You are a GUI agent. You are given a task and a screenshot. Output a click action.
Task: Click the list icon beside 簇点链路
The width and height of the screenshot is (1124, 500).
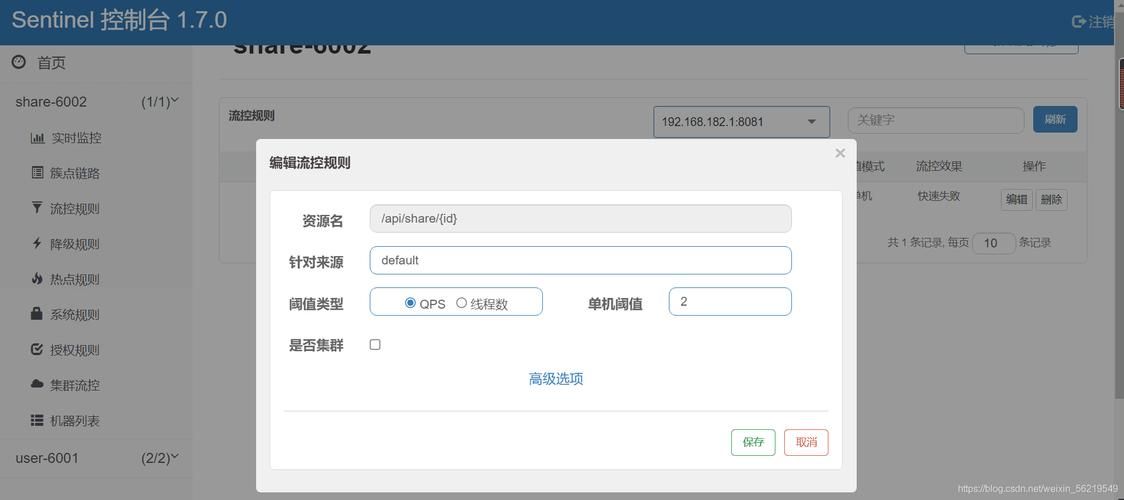click(37, 173)
